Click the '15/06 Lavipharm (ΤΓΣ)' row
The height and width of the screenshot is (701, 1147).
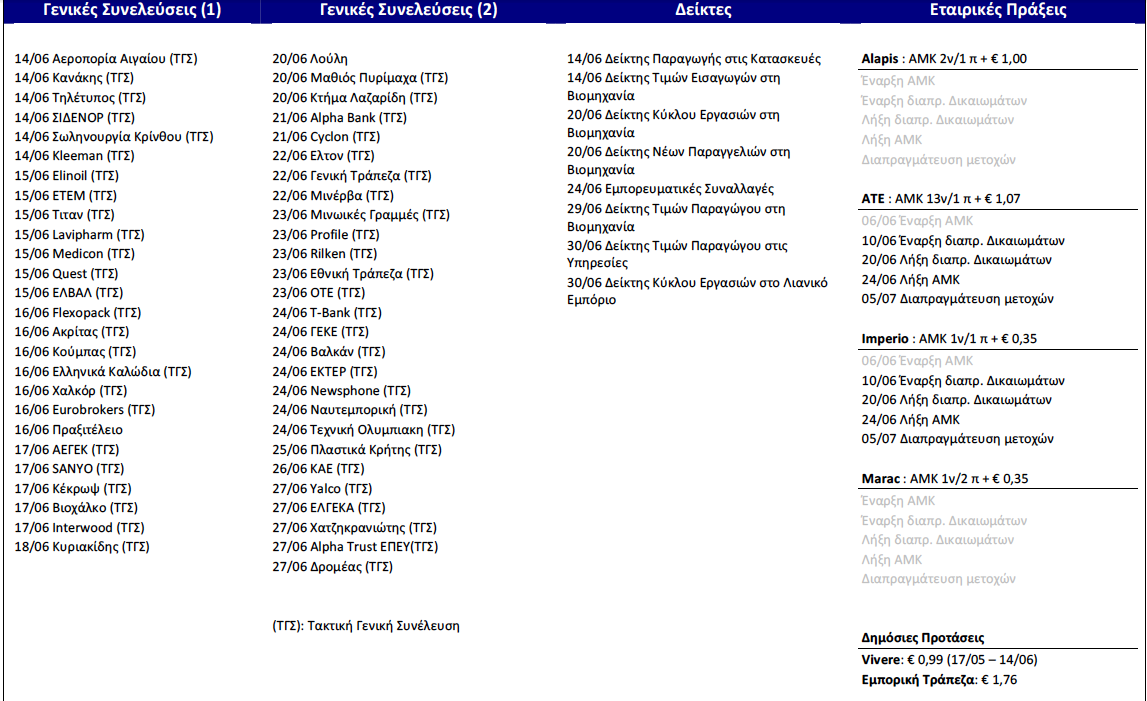tap(80, 234)
